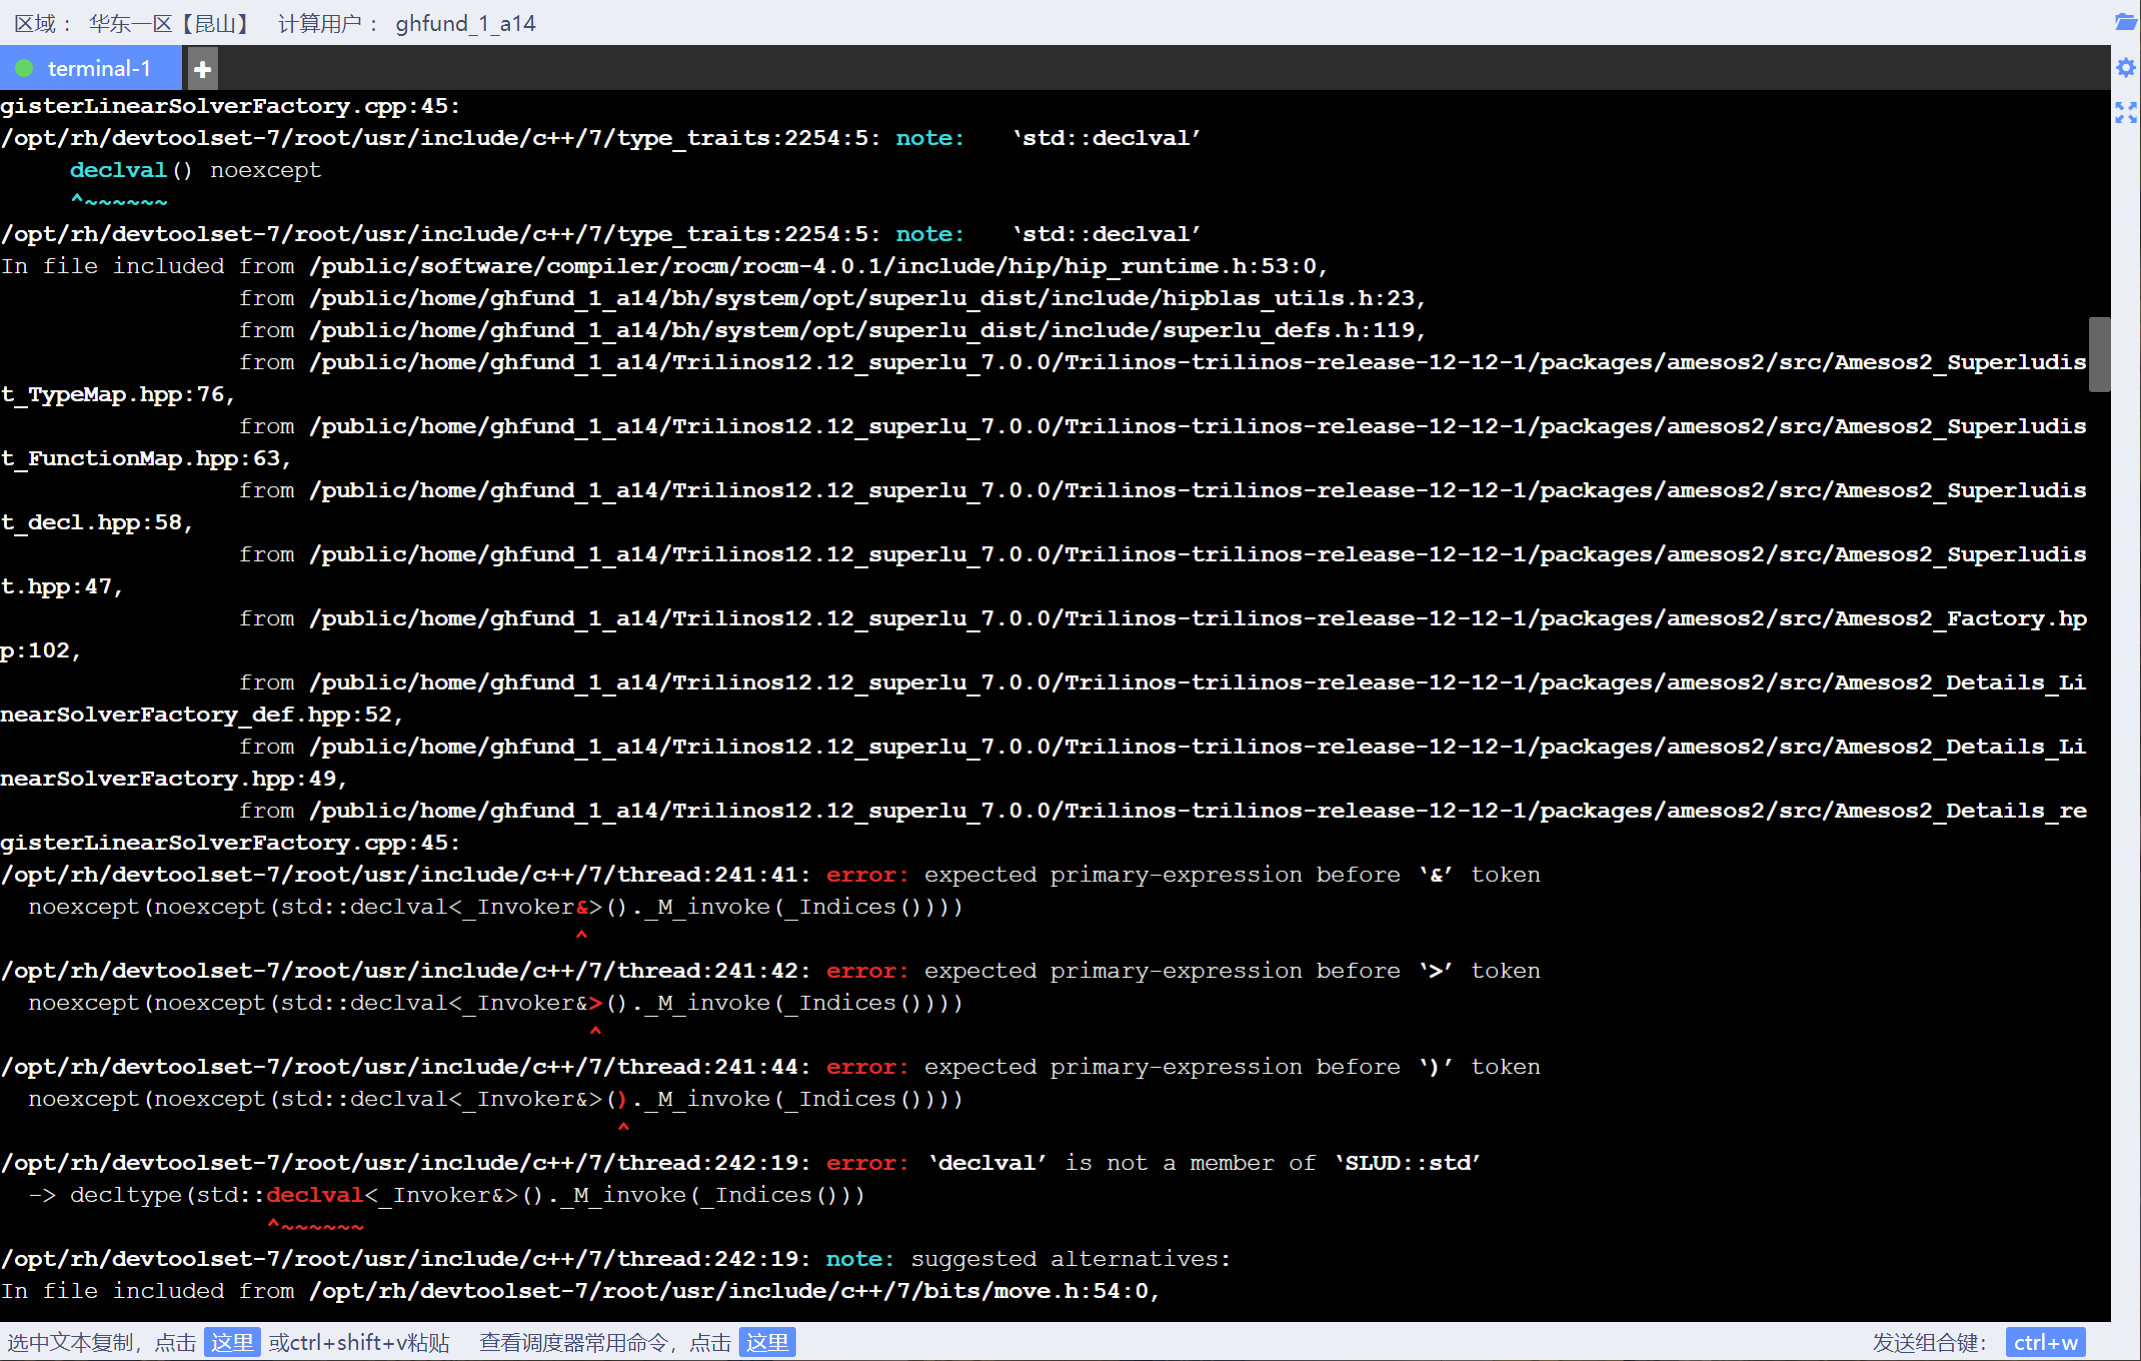The image size is (2141, 1361).
Task: Click the 'suggested alternatives:' note text
Action: point(1071,1258)
